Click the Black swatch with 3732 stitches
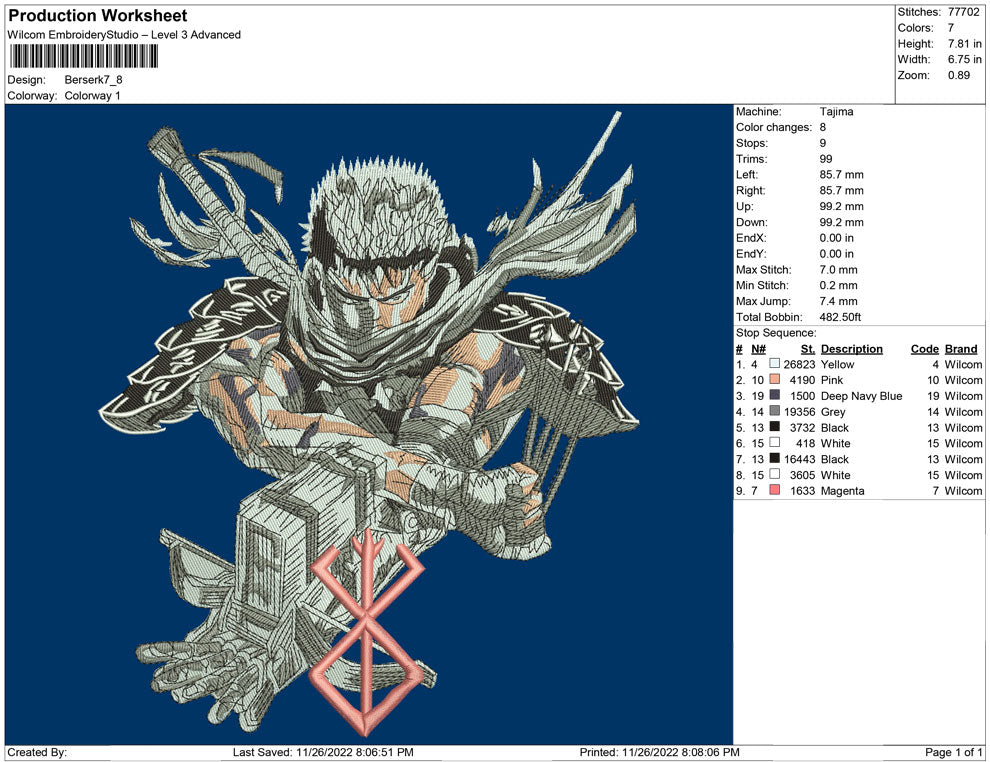990x762 pixels. [775, 427]
